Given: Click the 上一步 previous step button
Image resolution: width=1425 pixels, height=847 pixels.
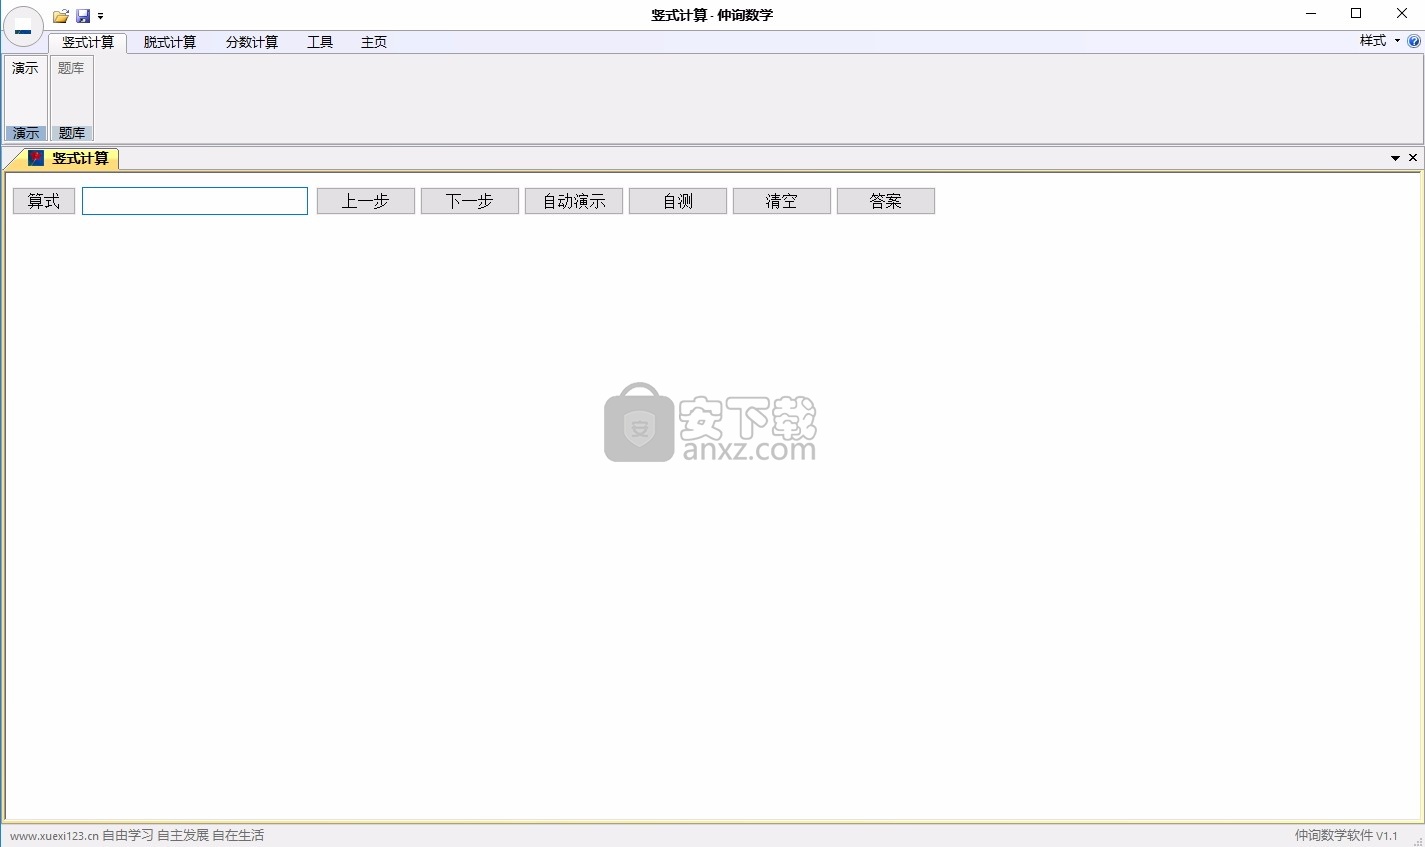Looking at the screenshot, I should pos(366,201).
